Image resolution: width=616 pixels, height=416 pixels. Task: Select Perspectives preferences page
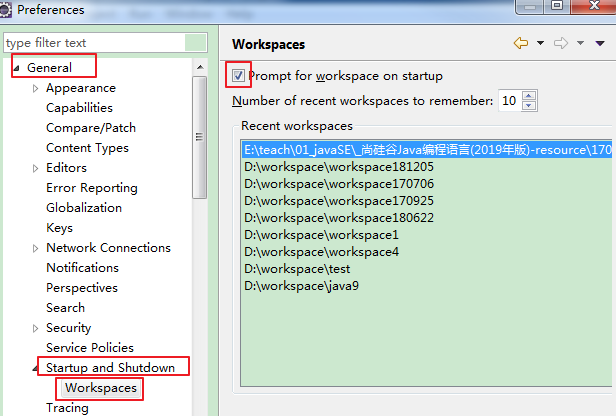tap(82, 288)
